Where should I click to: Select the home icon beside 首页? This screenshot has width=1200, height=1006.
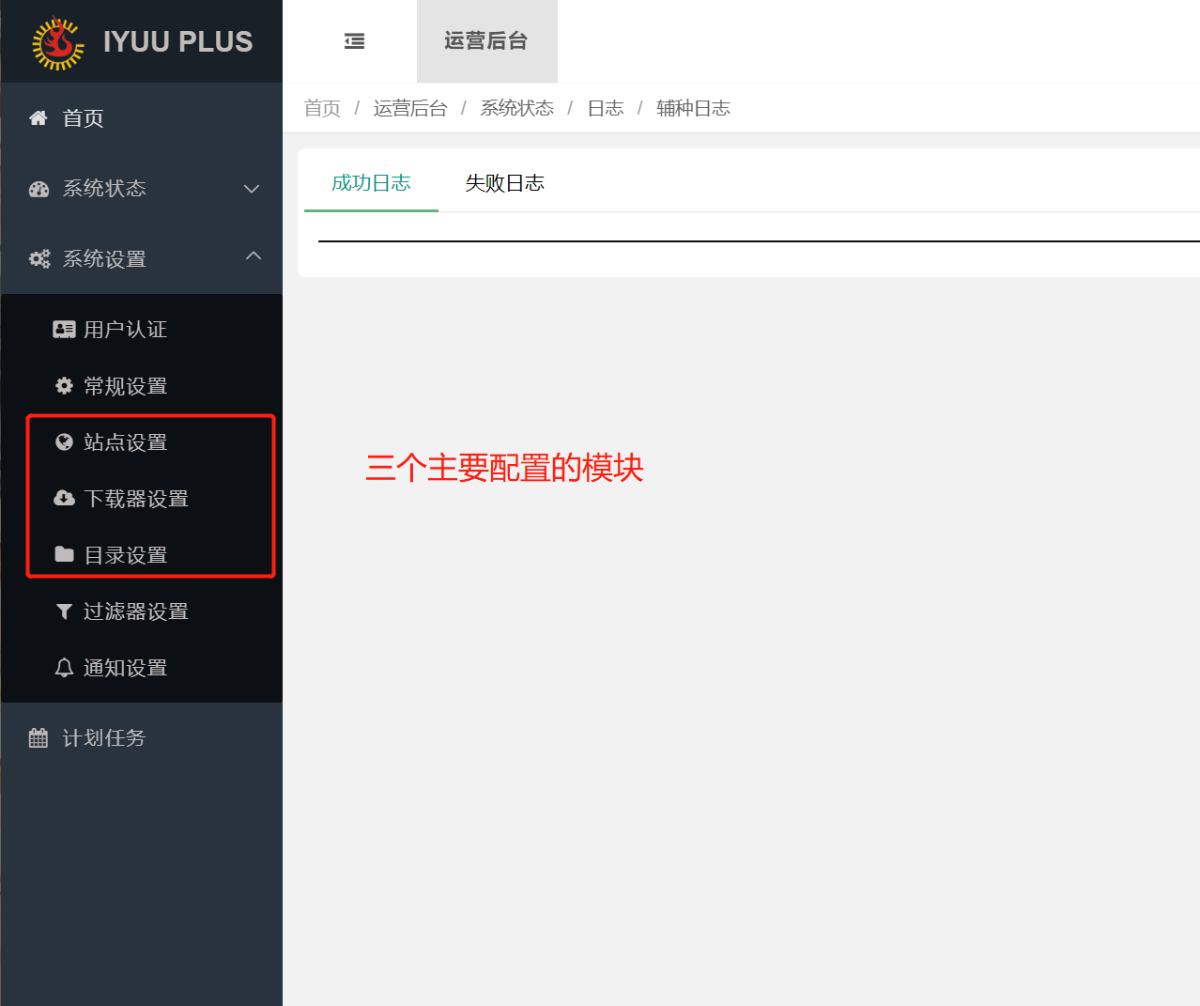tap(36, 117)
